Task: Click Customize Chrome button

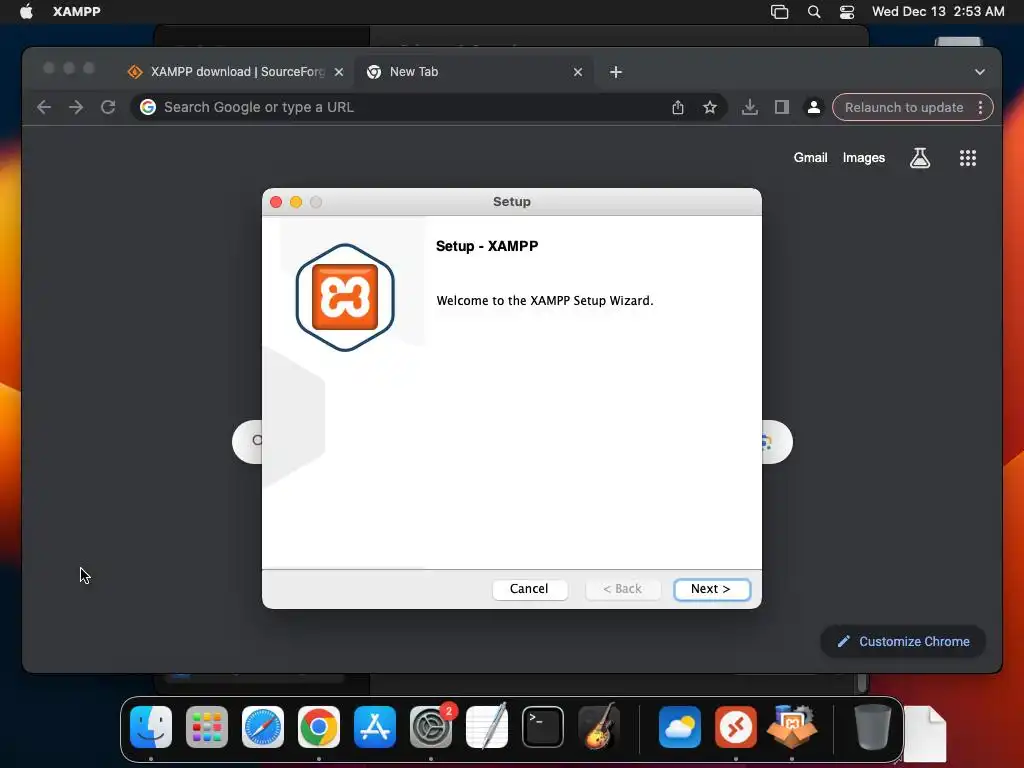Action: click(x=903, y=641)
